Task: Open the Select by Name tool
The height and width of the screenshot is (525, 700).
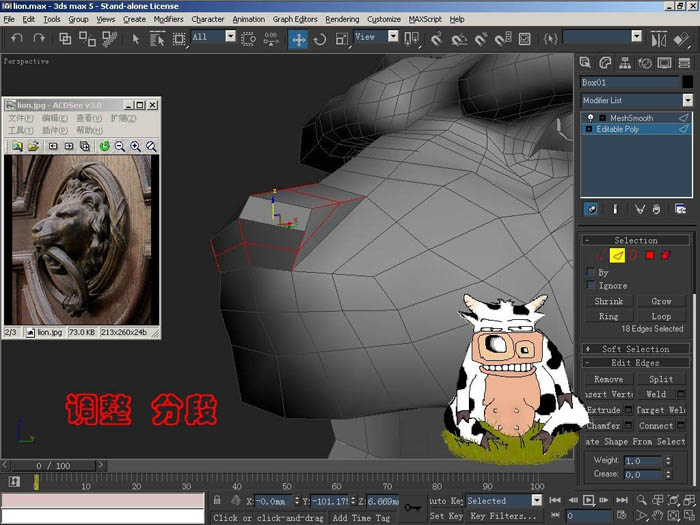Action: (x=157, y=39)
